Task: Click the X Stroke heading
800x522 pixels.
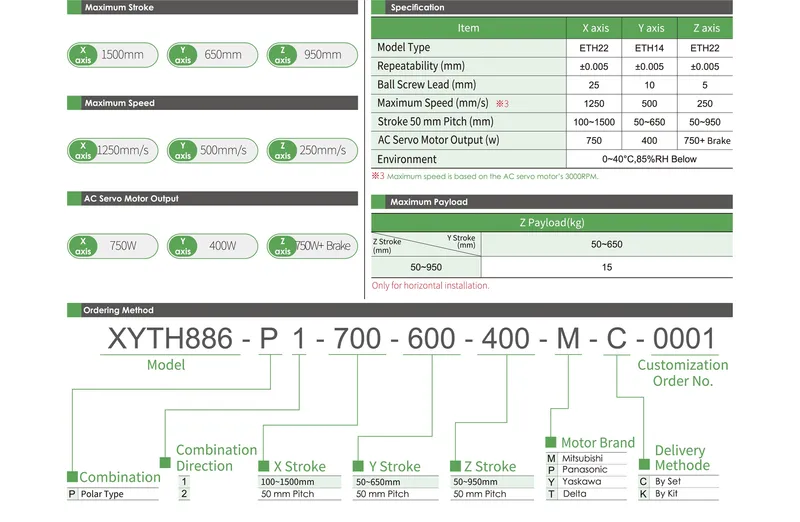Action: coord(299,466)
